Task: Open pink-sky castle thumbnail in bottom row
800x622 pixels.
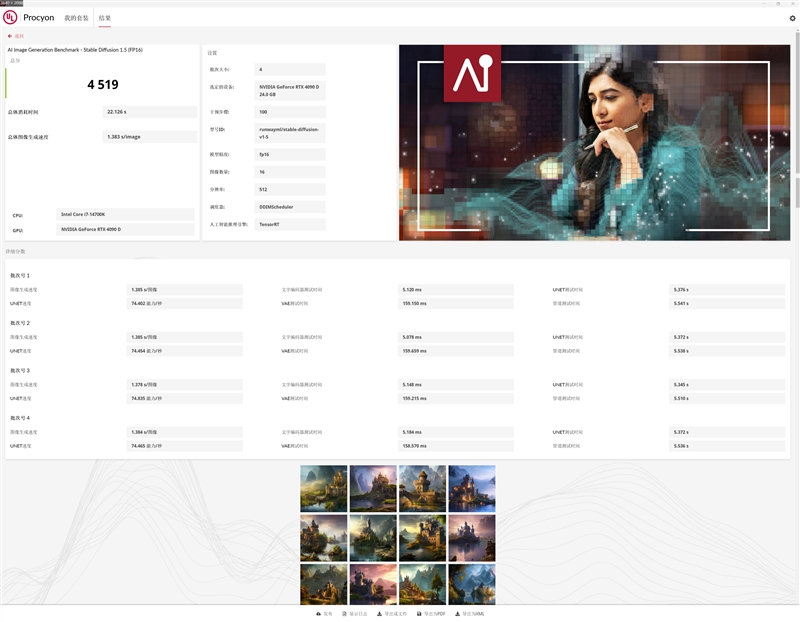Action: pos(373,584)
